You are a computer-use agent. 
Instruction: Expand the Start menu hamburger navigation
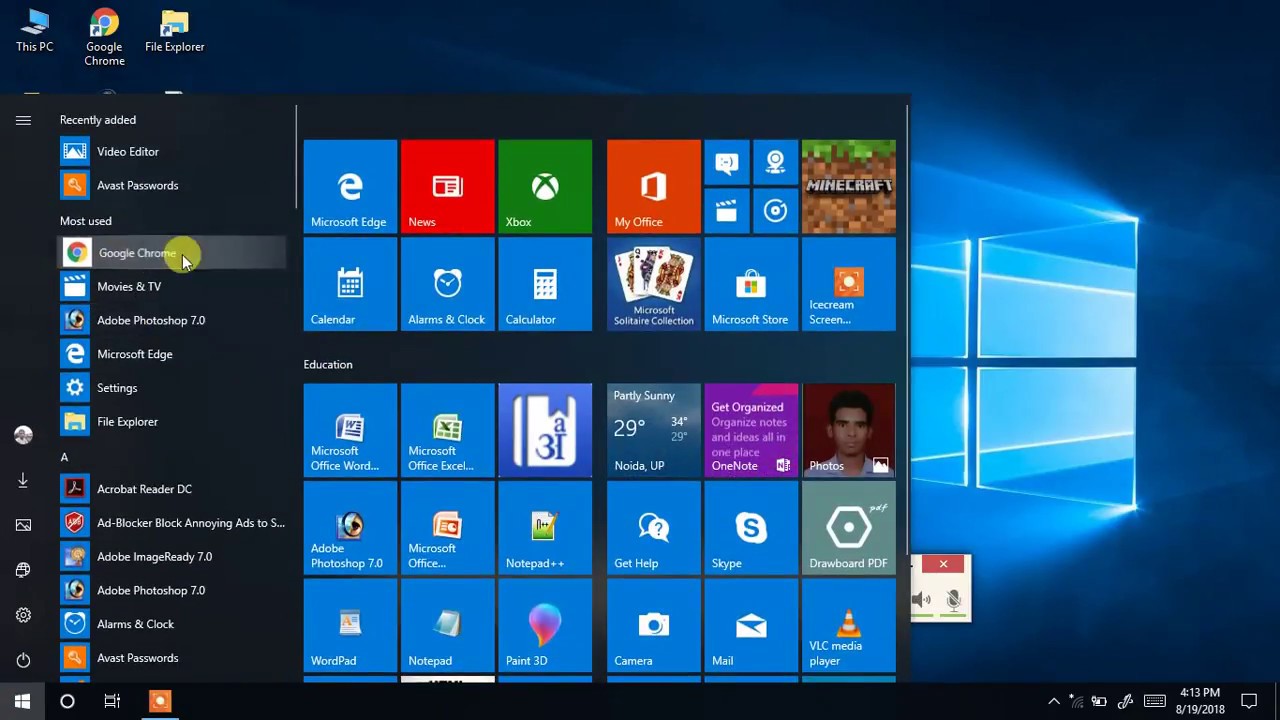point(23,121)
